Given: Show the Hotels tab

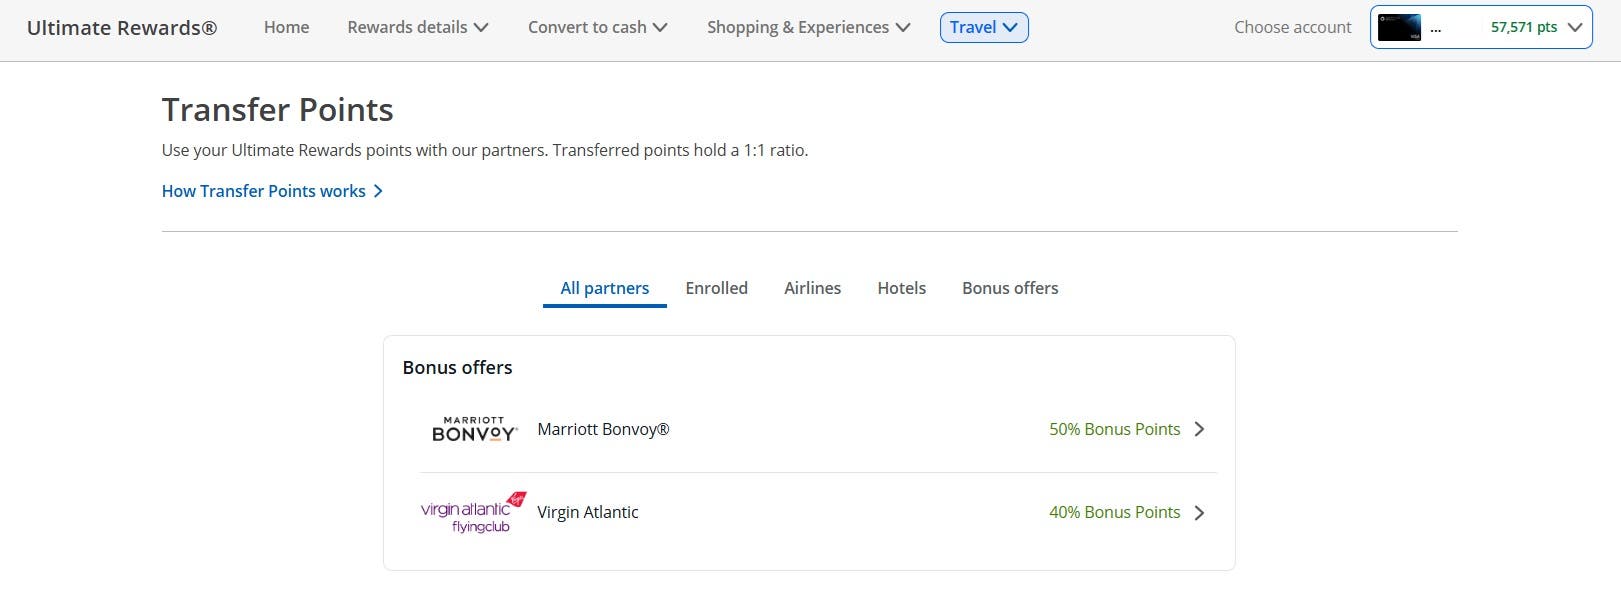Looking at the screenshot, I should click(x=901, y=288).
